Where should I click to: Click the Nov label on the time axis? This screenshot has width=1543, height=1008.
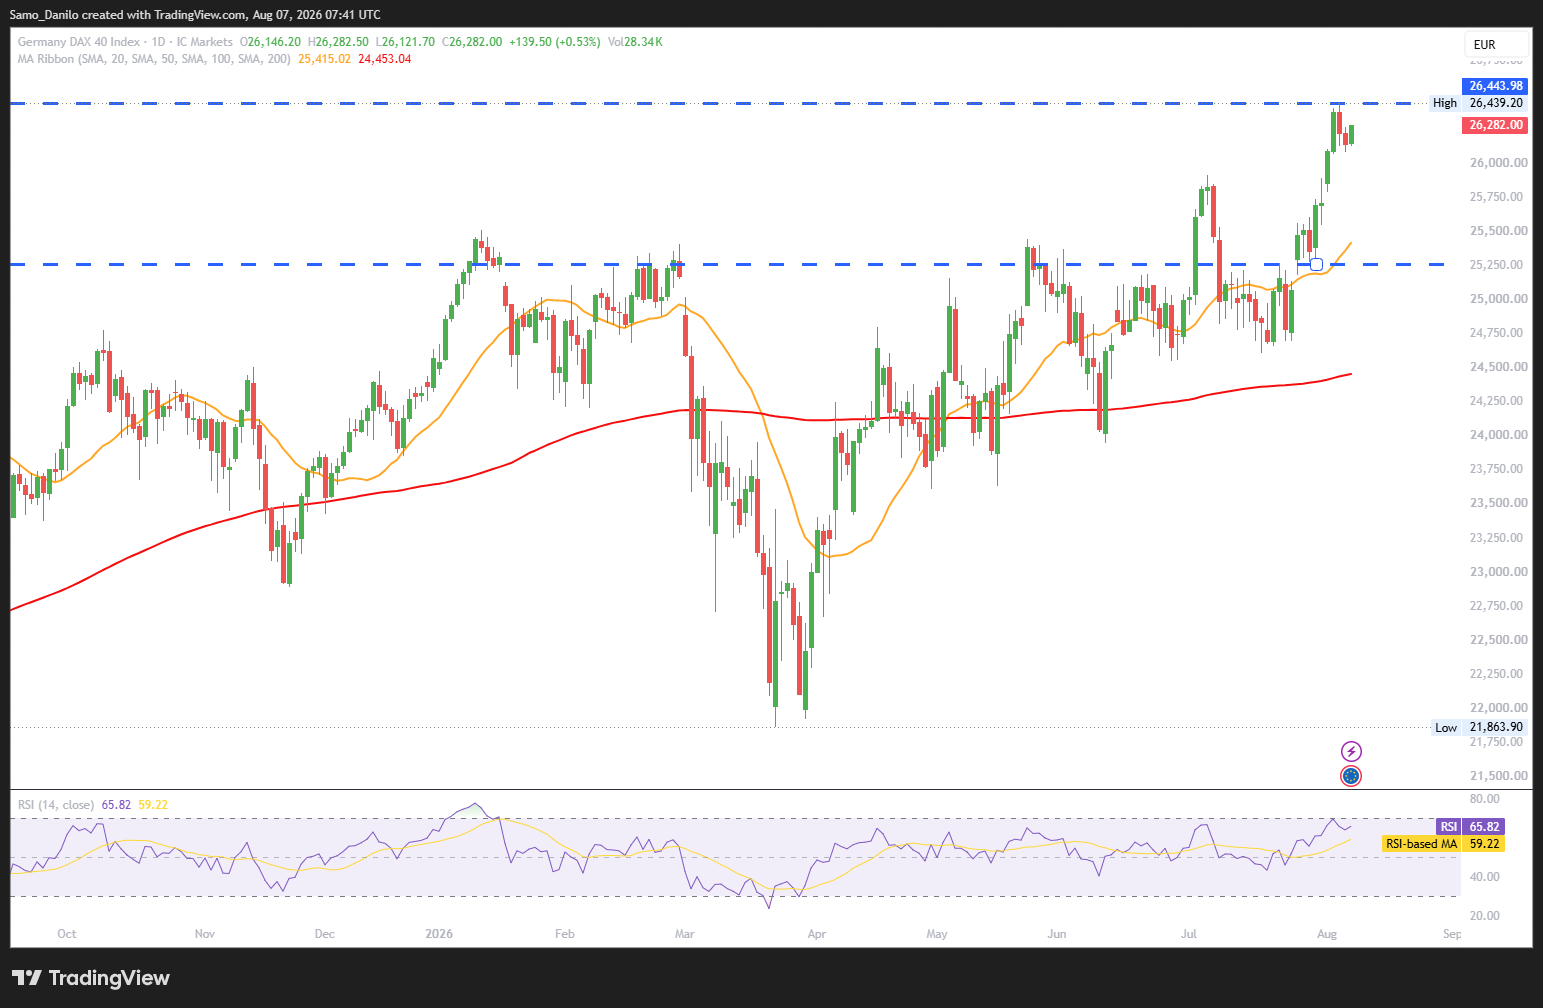[205, 934]
